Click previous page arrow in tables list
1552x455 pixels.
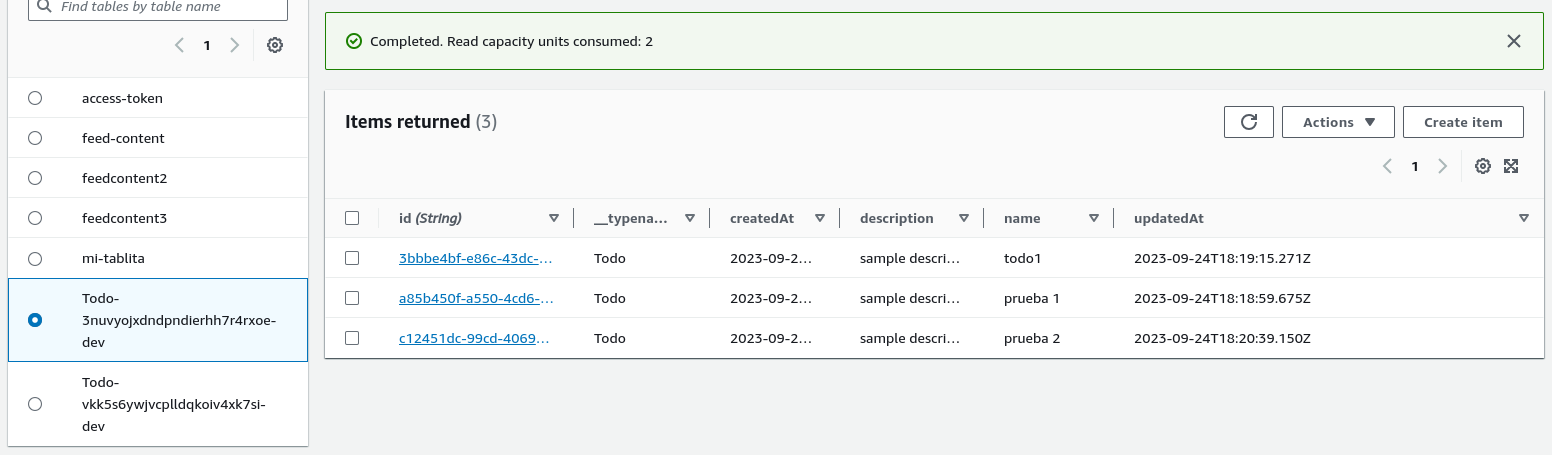(180, 45)
